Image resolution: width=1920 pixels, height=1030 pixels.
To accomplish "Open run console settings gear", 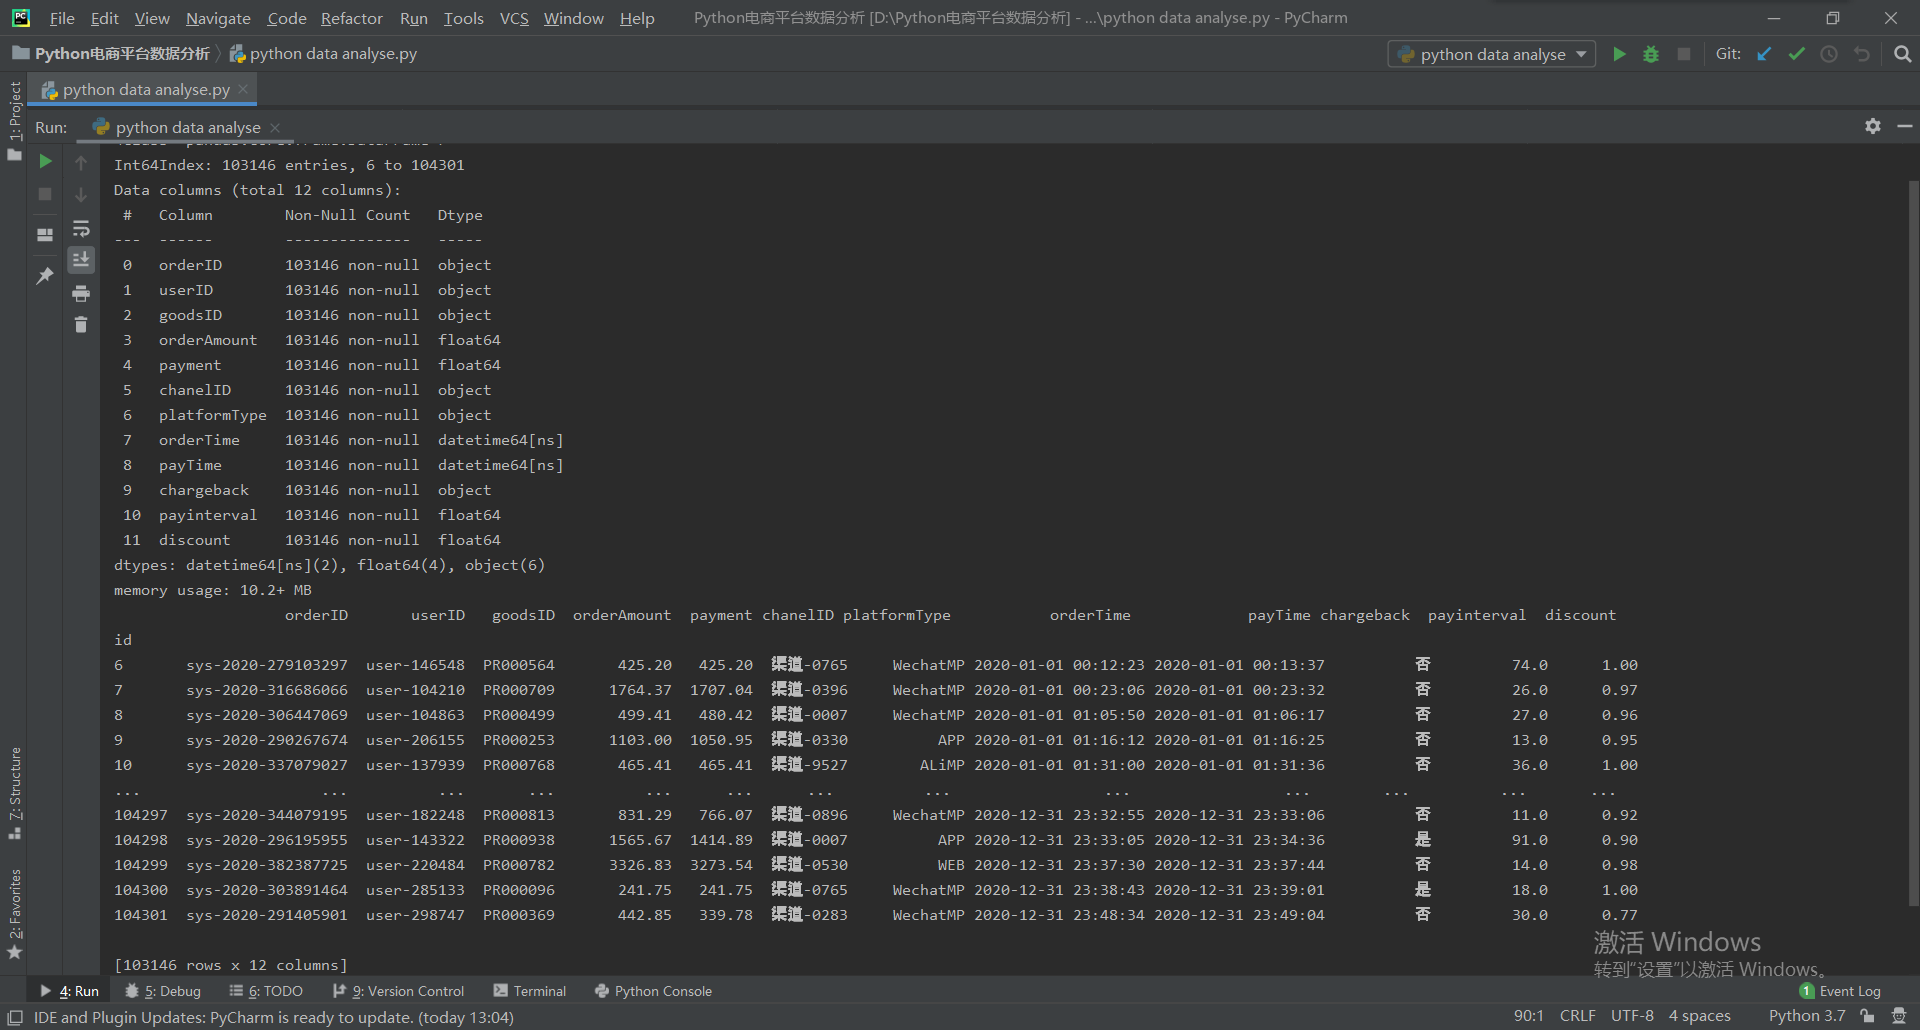I will coord(1871,126).
